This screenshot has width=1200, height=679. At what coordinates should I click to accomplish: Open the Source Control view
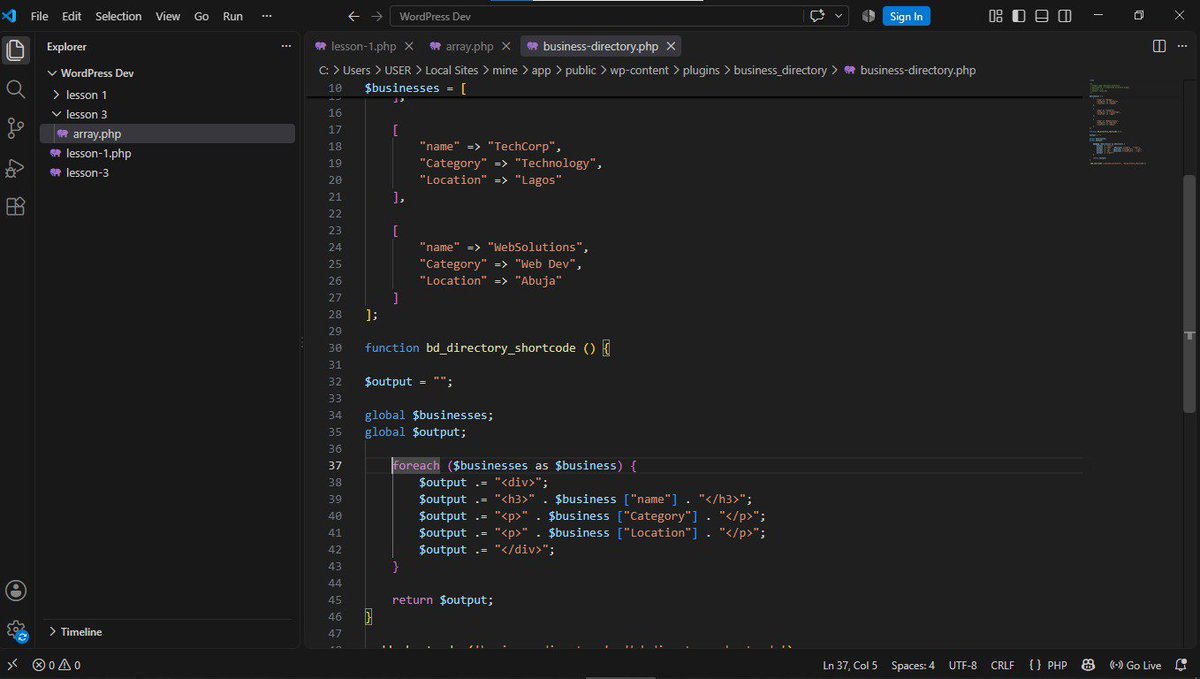15,128
